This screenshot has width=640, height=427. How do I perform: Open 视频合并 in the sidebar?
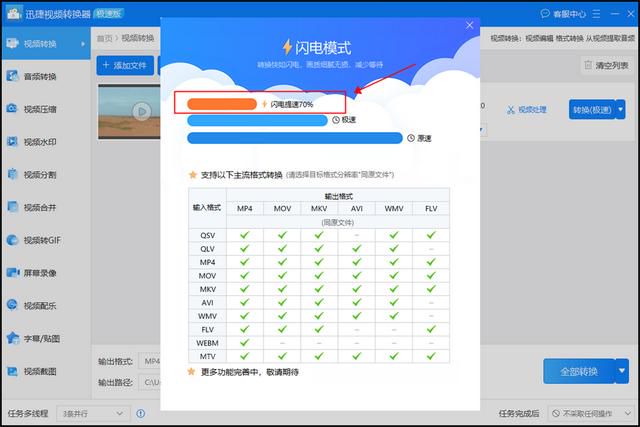tap(46, 207)
